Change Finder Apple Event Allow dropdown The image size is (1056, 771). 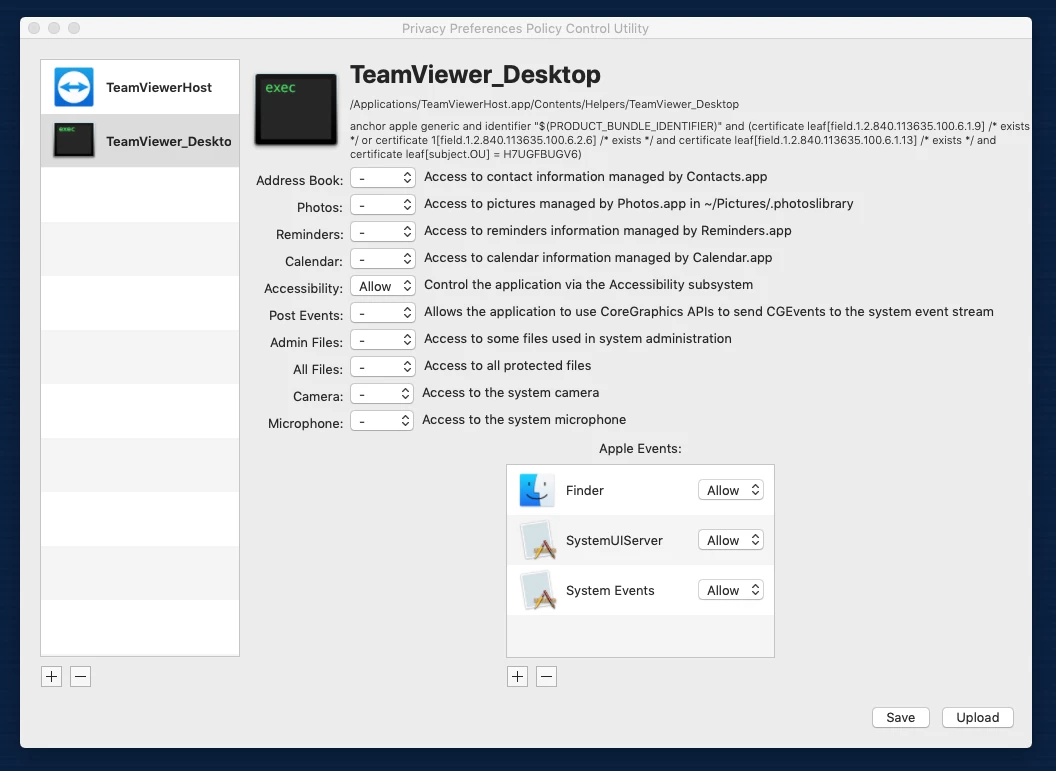tap(731, 490)
